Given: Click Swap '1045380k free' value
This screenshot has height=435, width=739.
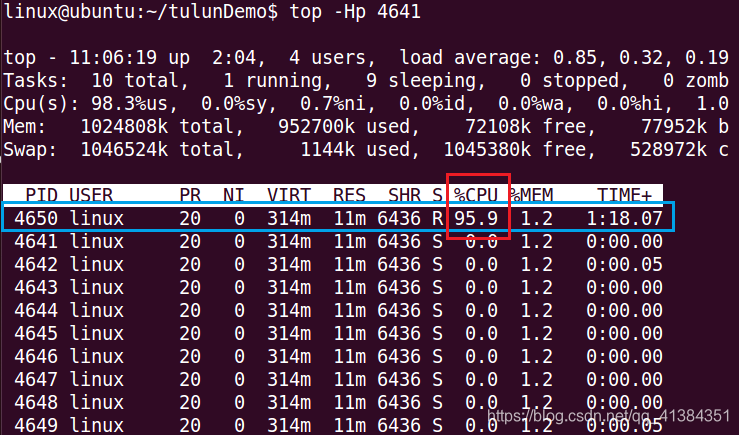Looking at the screenshot, I should point(515,150).
